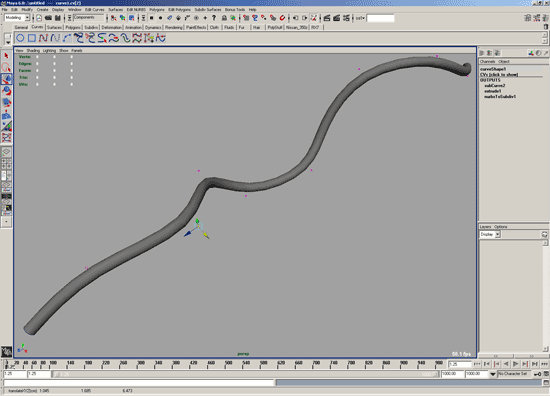
Task: Click the IPR render clapper icon
Action: coord(336,18)
